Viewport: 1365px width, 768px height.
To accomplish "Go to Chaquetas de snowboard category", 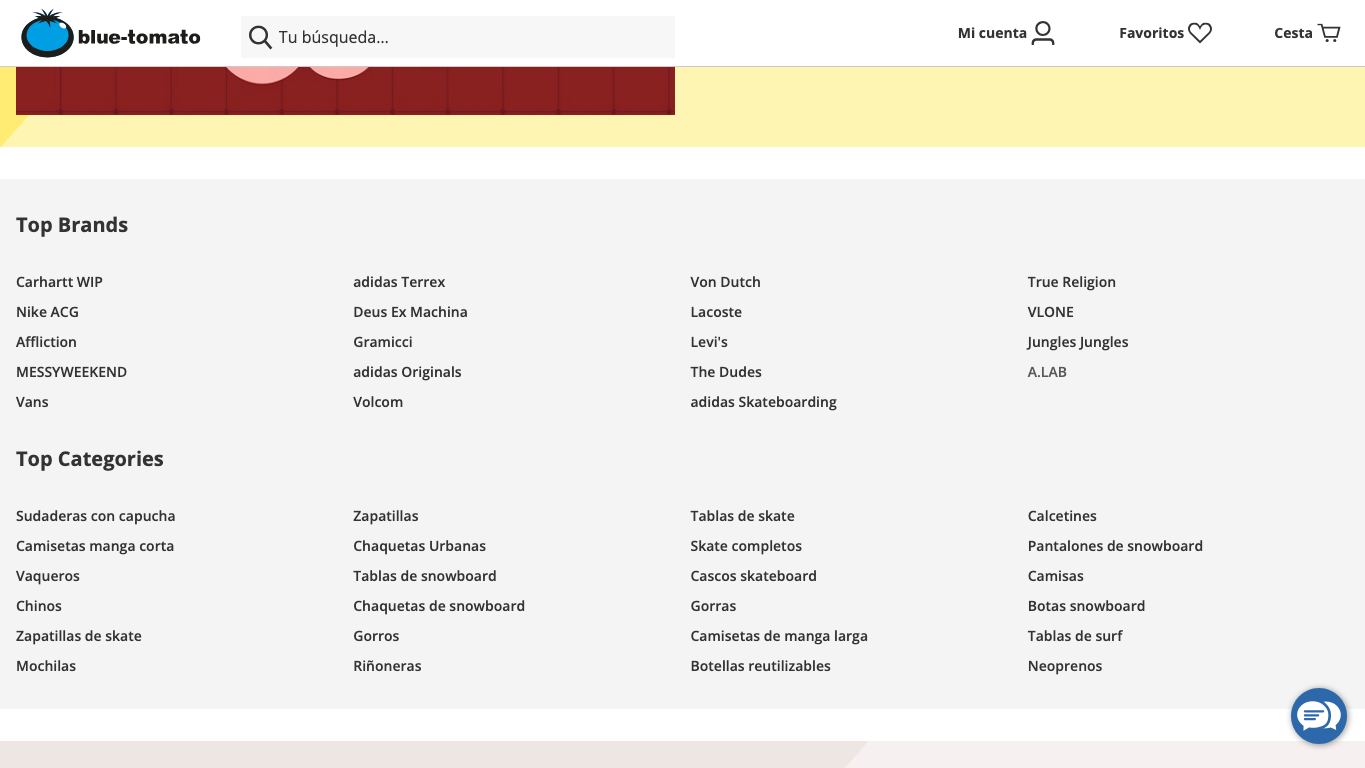I will point(439,606).
